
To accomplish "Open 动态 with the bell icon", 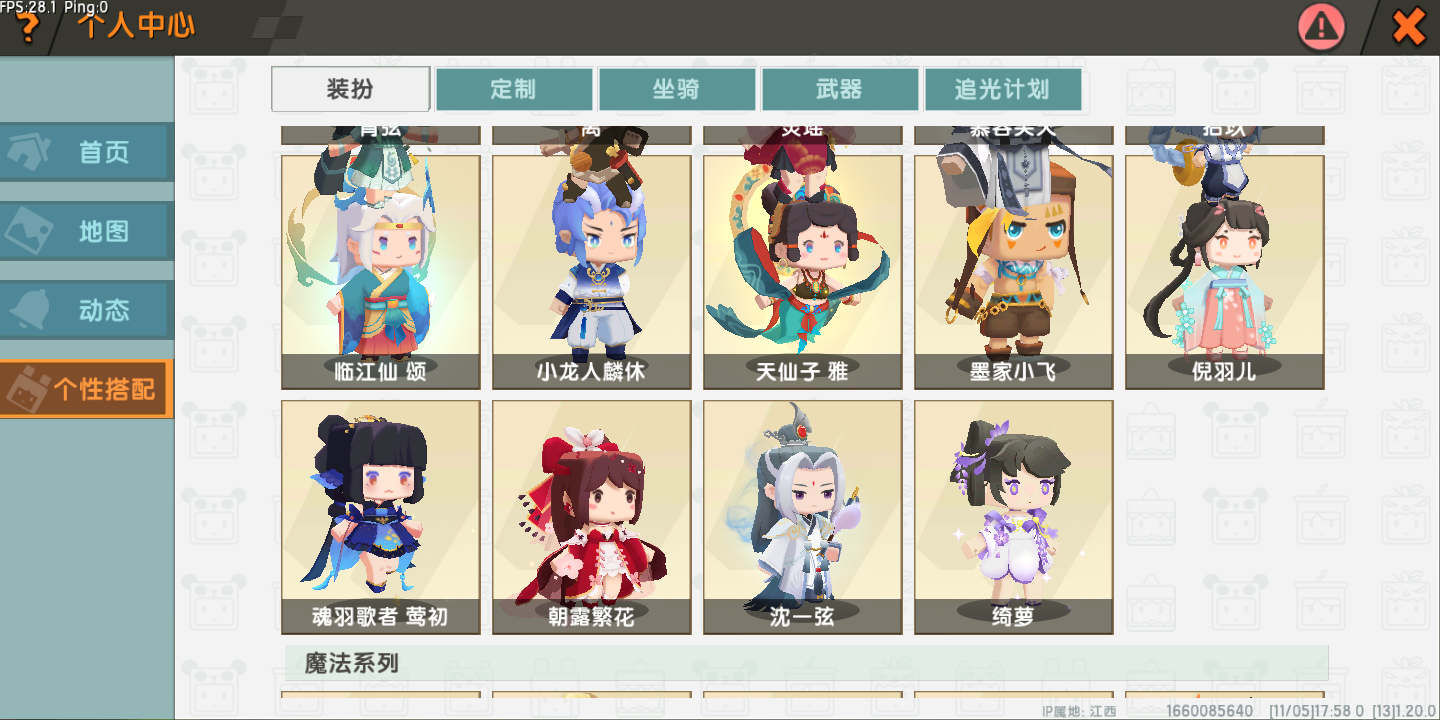I will (87, 310).
